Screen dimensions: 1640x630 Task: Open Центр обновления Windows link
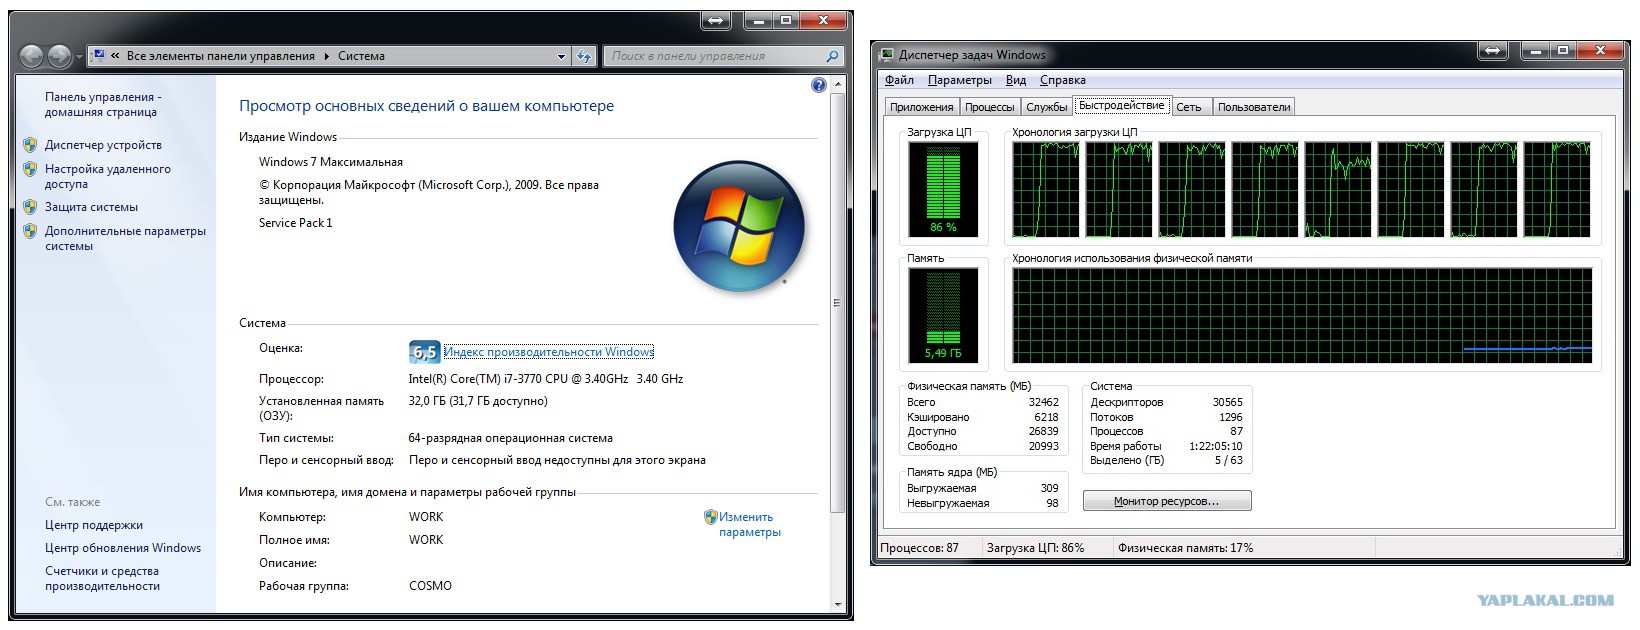point(123,548)
